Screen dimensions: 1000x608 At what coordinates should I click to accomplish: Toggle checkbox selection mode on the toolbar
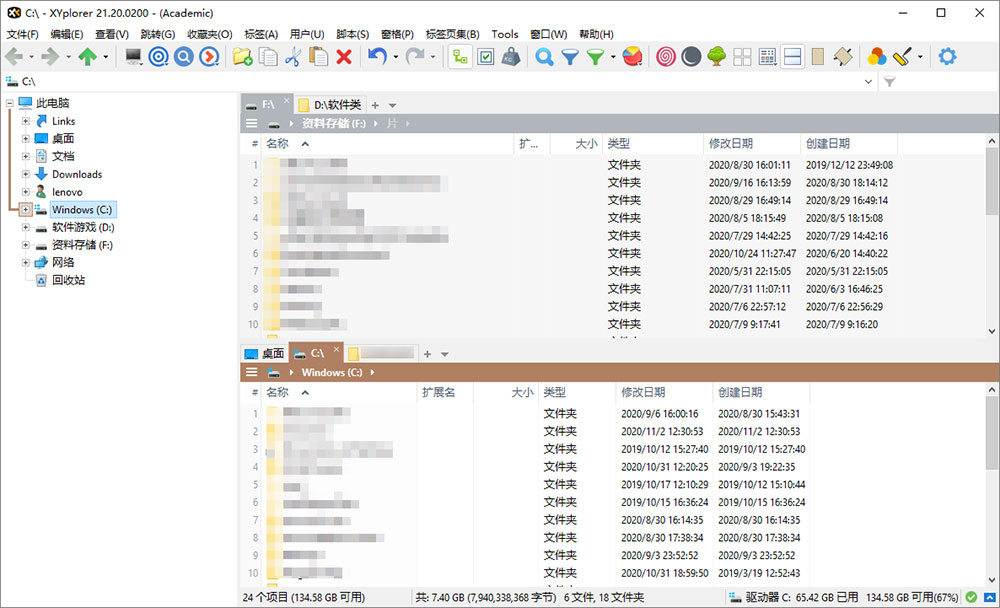point(486,57)
